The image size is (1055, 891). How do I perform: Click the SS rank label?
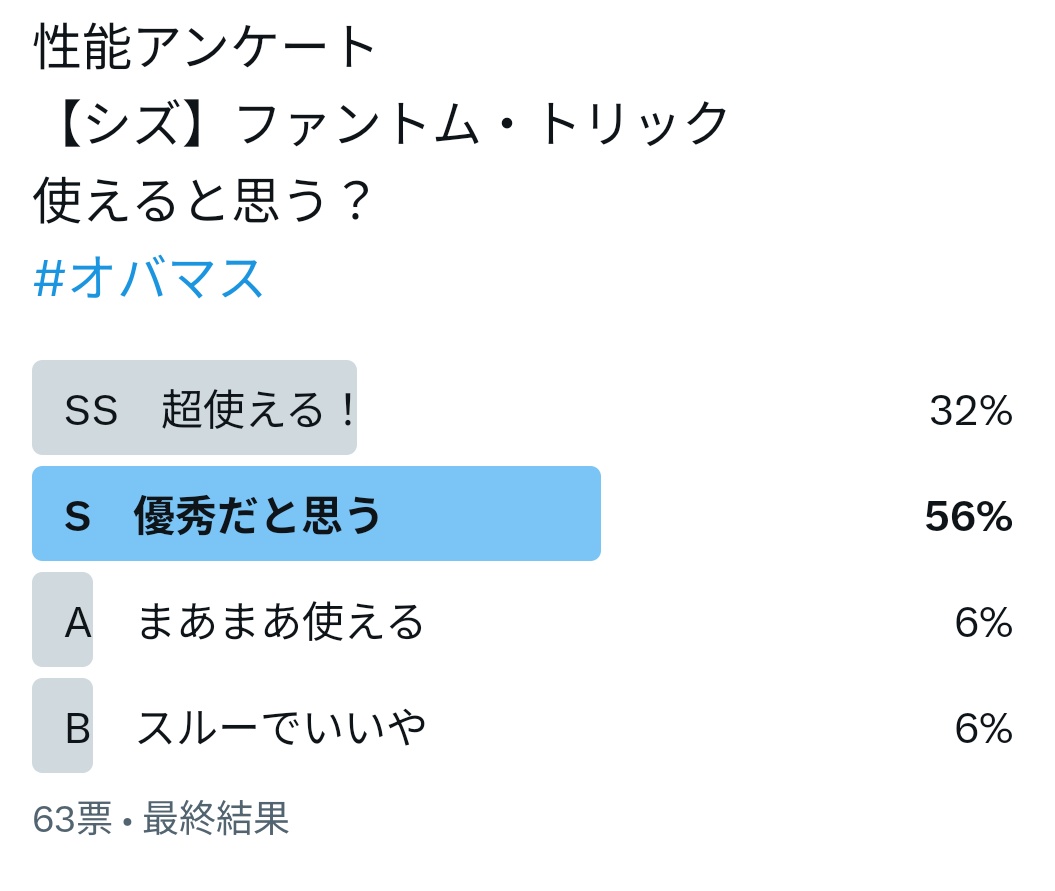click(91, 410)
